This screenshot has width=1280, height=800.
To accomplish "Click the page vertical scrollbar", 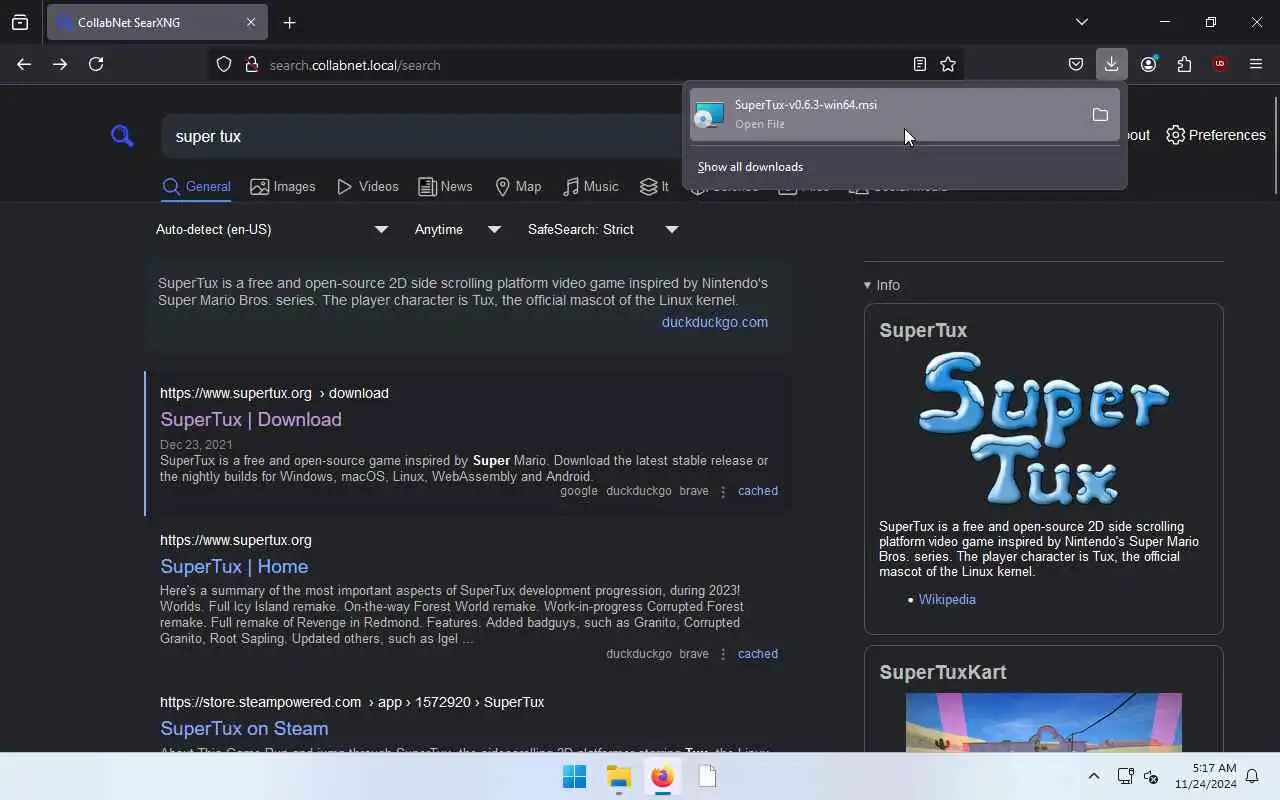I will (1276, 145).
